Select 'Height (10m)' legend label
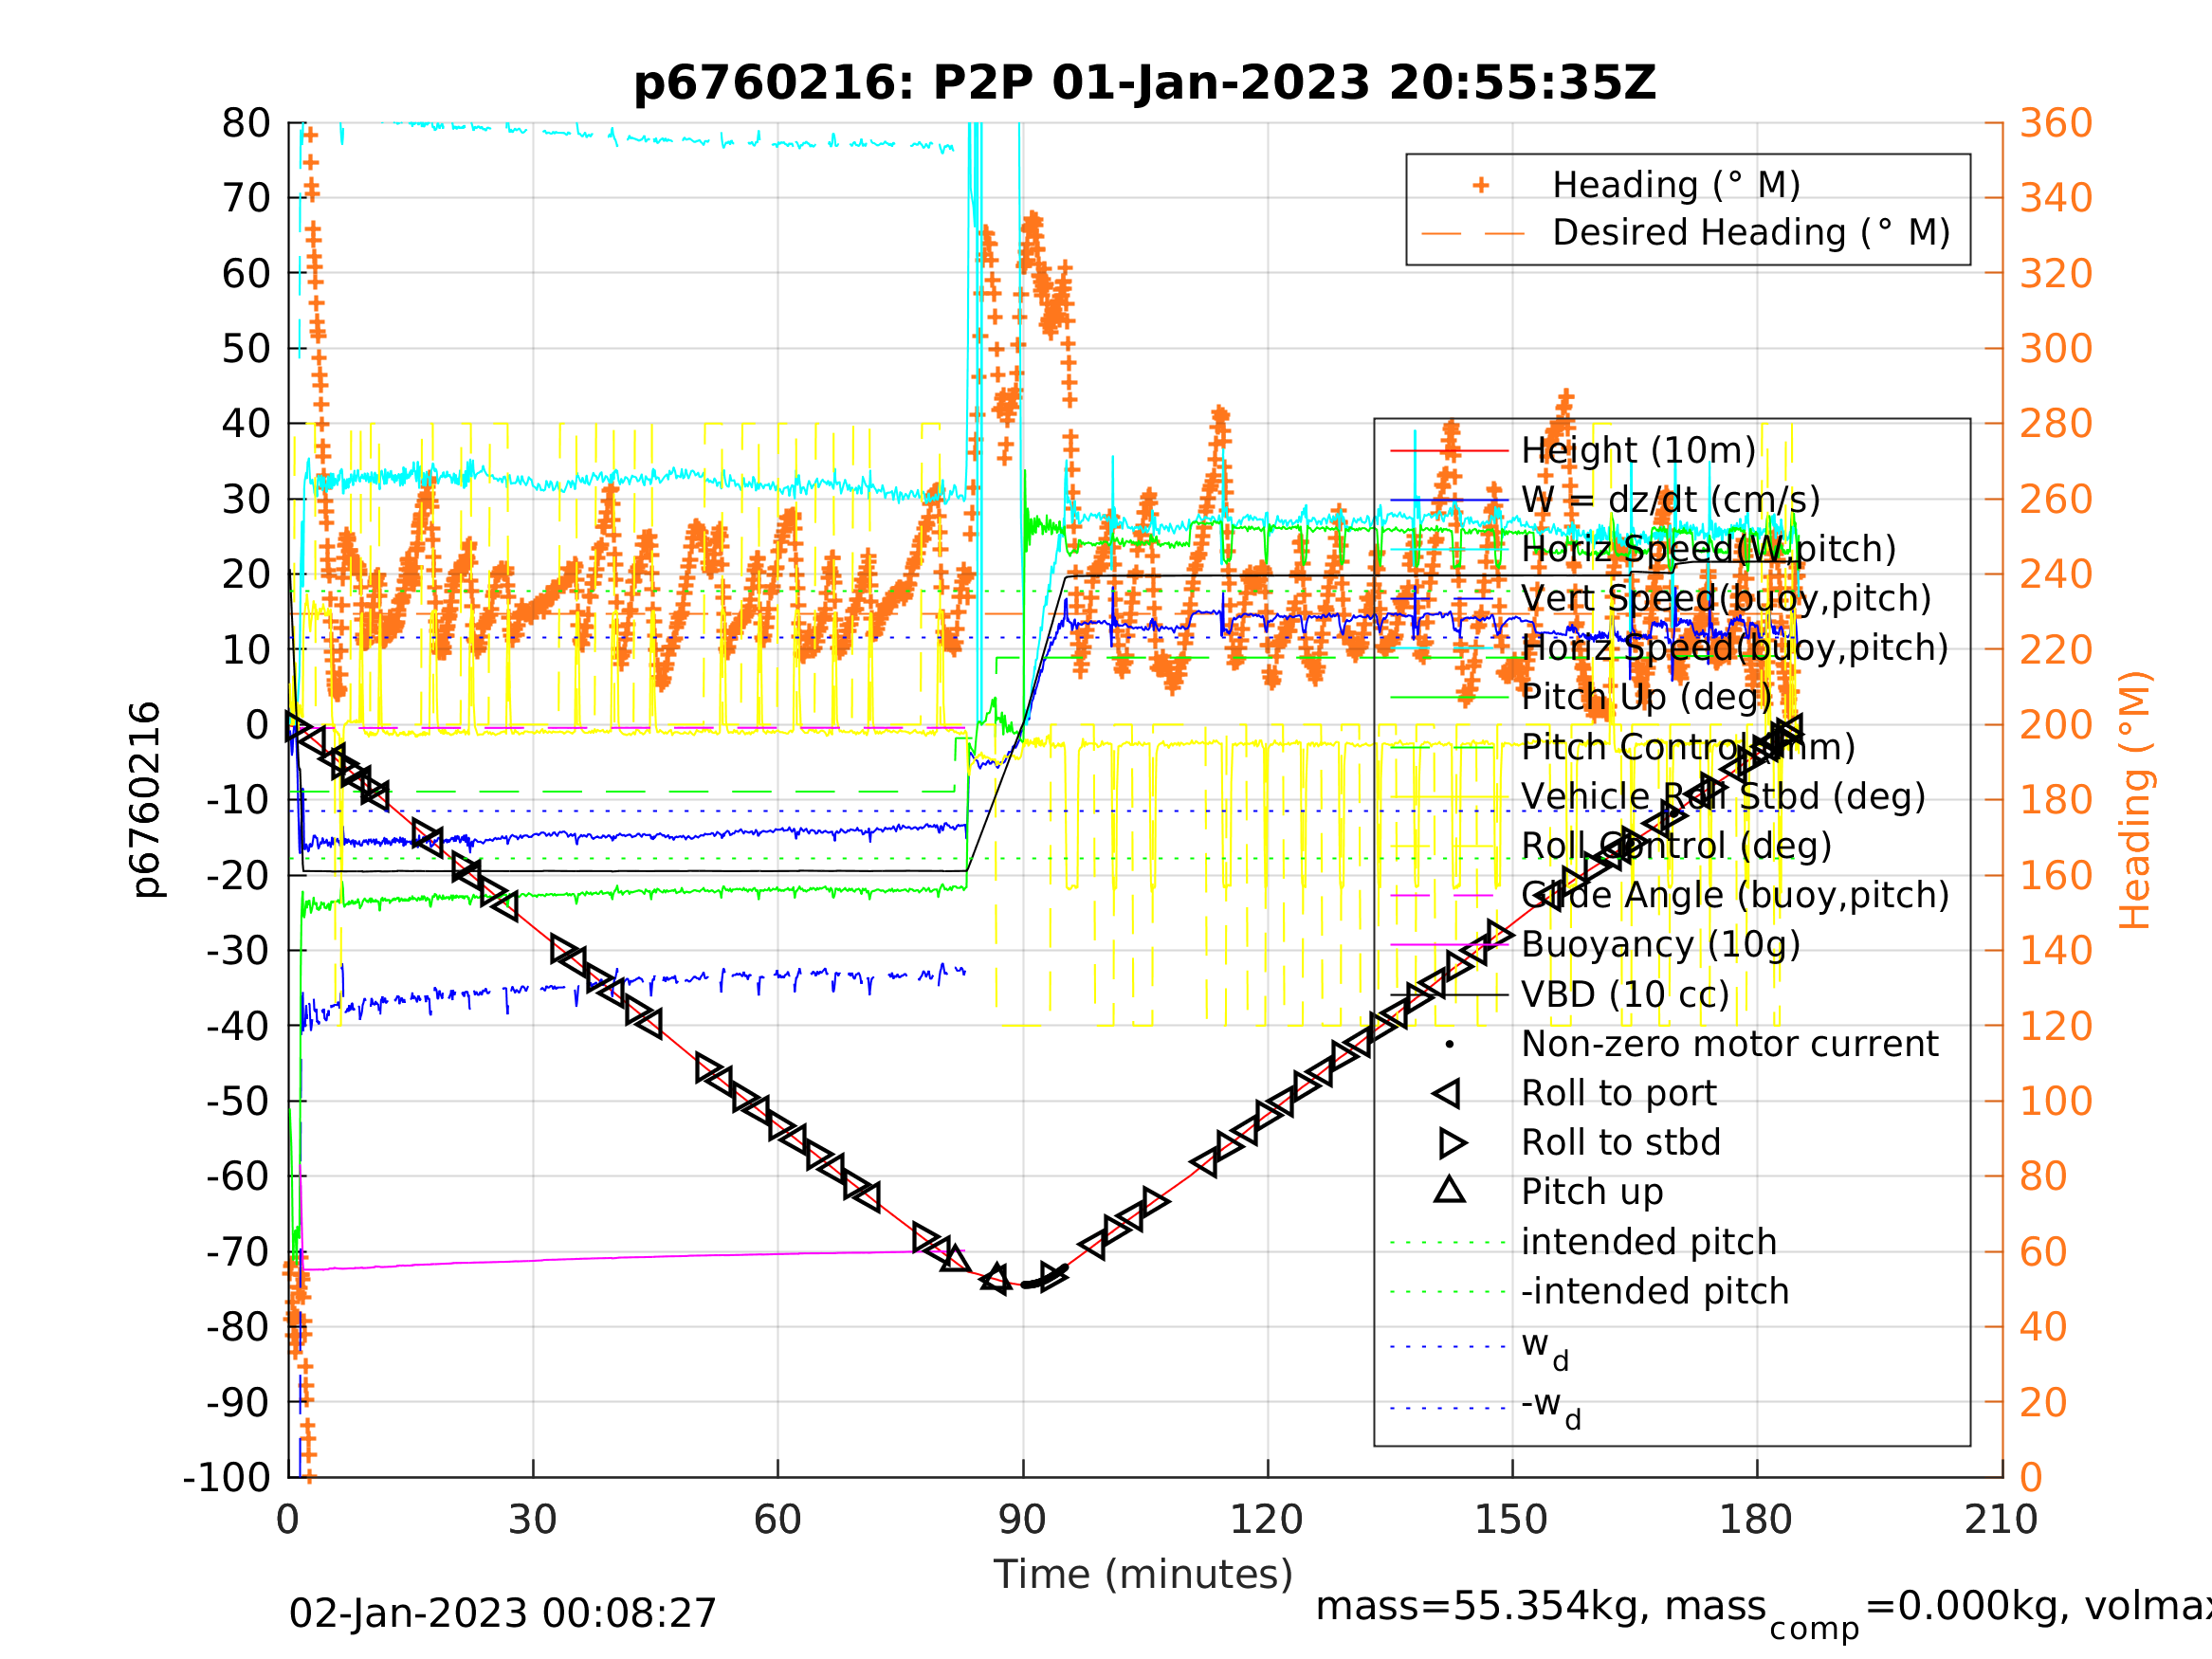This screenshot has width=2212, height=1659. click(1638, 451)
